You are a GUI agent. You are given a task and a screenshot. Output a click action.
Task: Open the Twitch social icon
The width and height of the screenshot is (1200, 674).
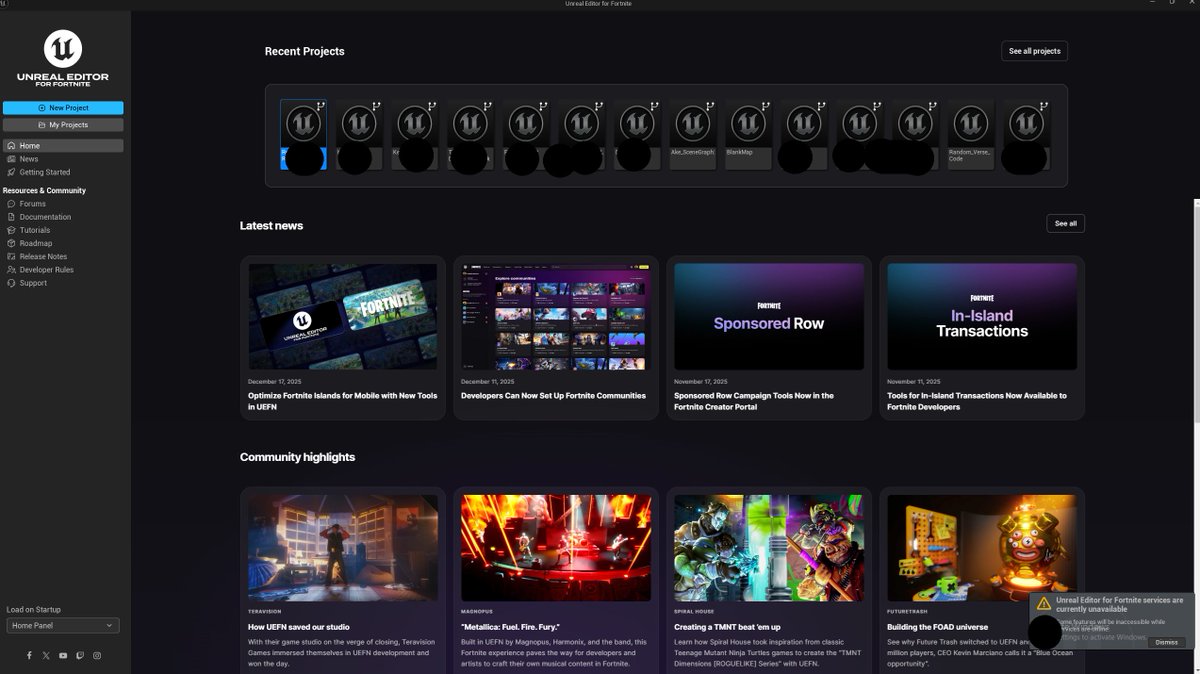[x=80, y=655]
